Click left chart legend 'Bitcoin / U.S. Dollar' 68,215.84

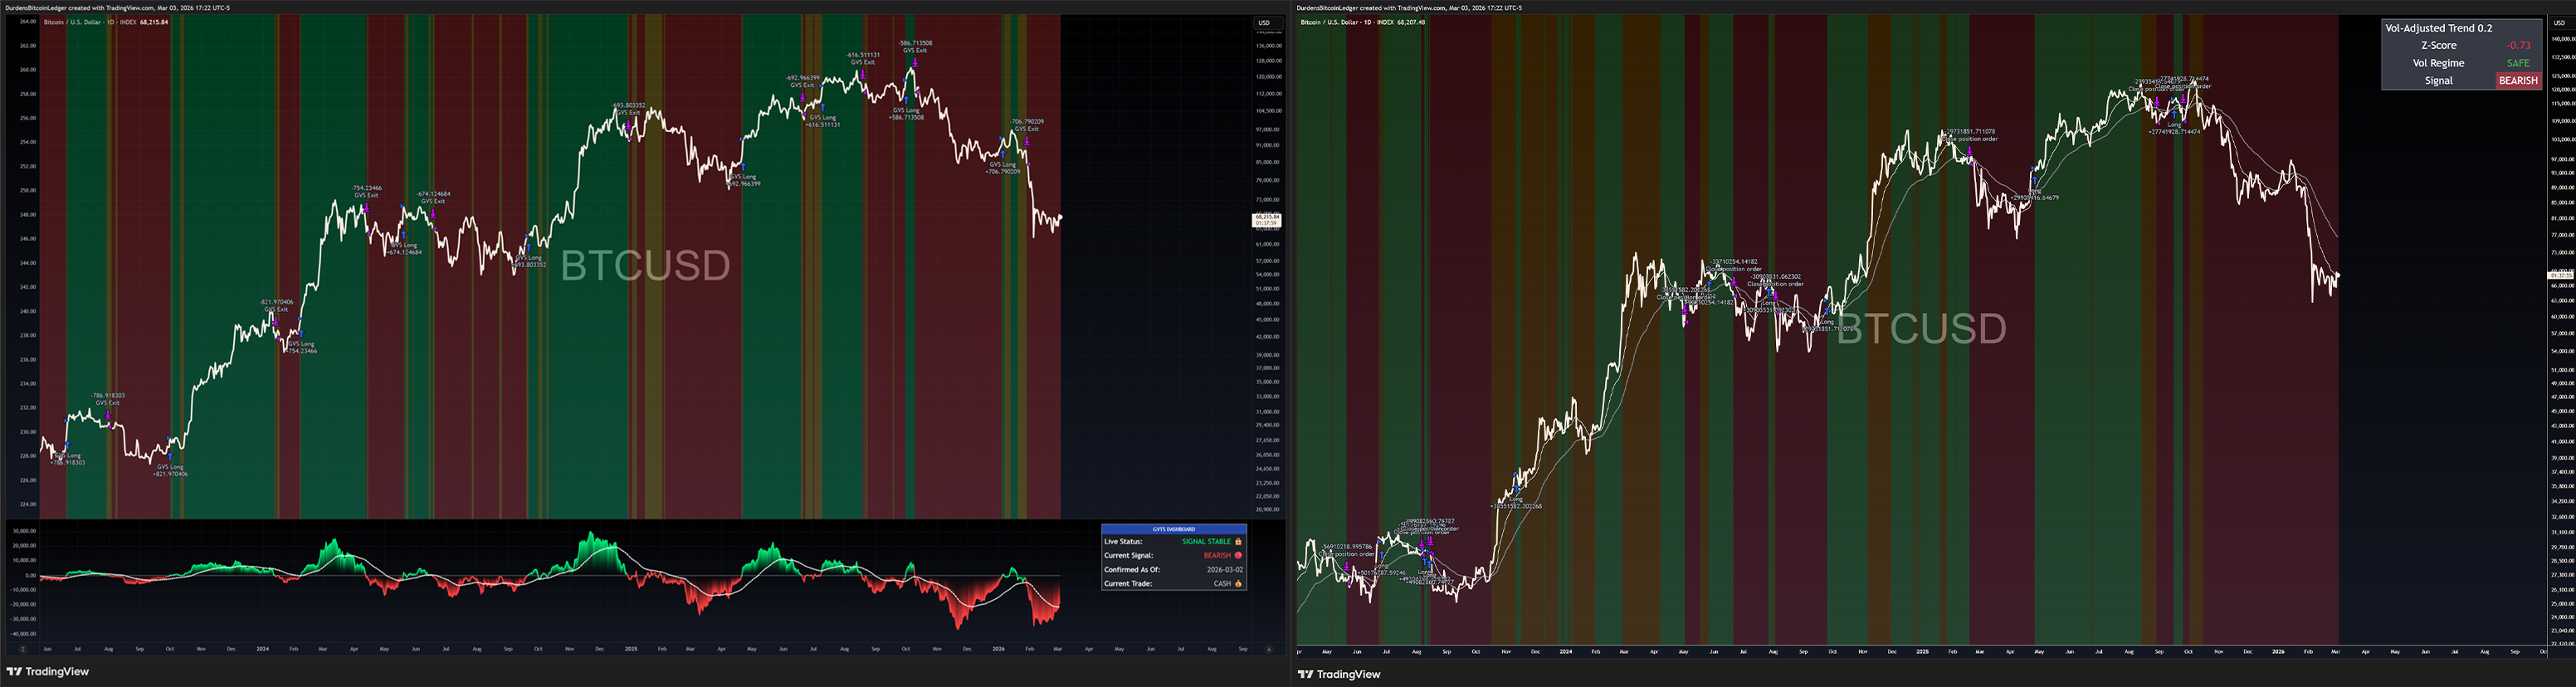(x=107, y=22)
